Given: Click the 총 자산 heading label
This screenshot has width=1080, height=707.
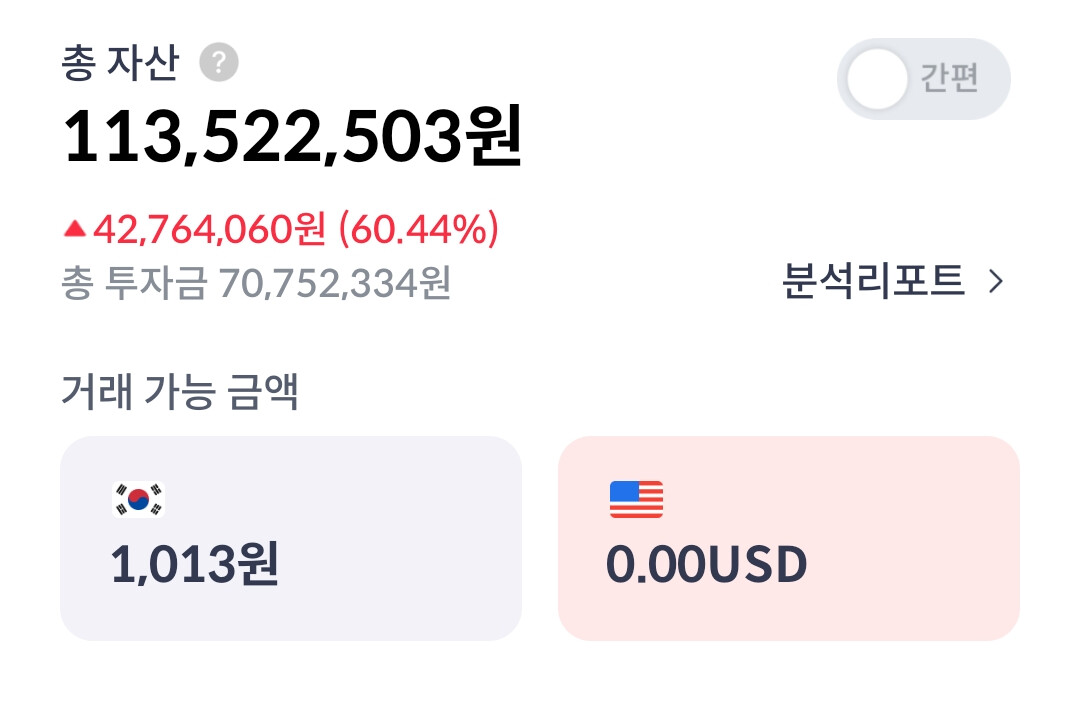Looking at the screenshot, I should pos(121,63).
